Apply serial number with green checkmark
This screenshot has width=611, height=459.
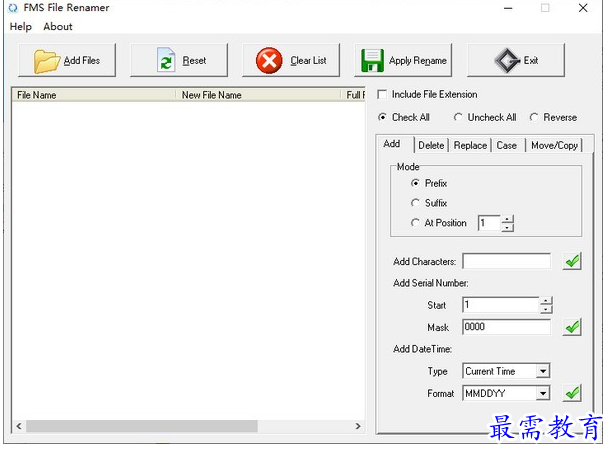572,327
